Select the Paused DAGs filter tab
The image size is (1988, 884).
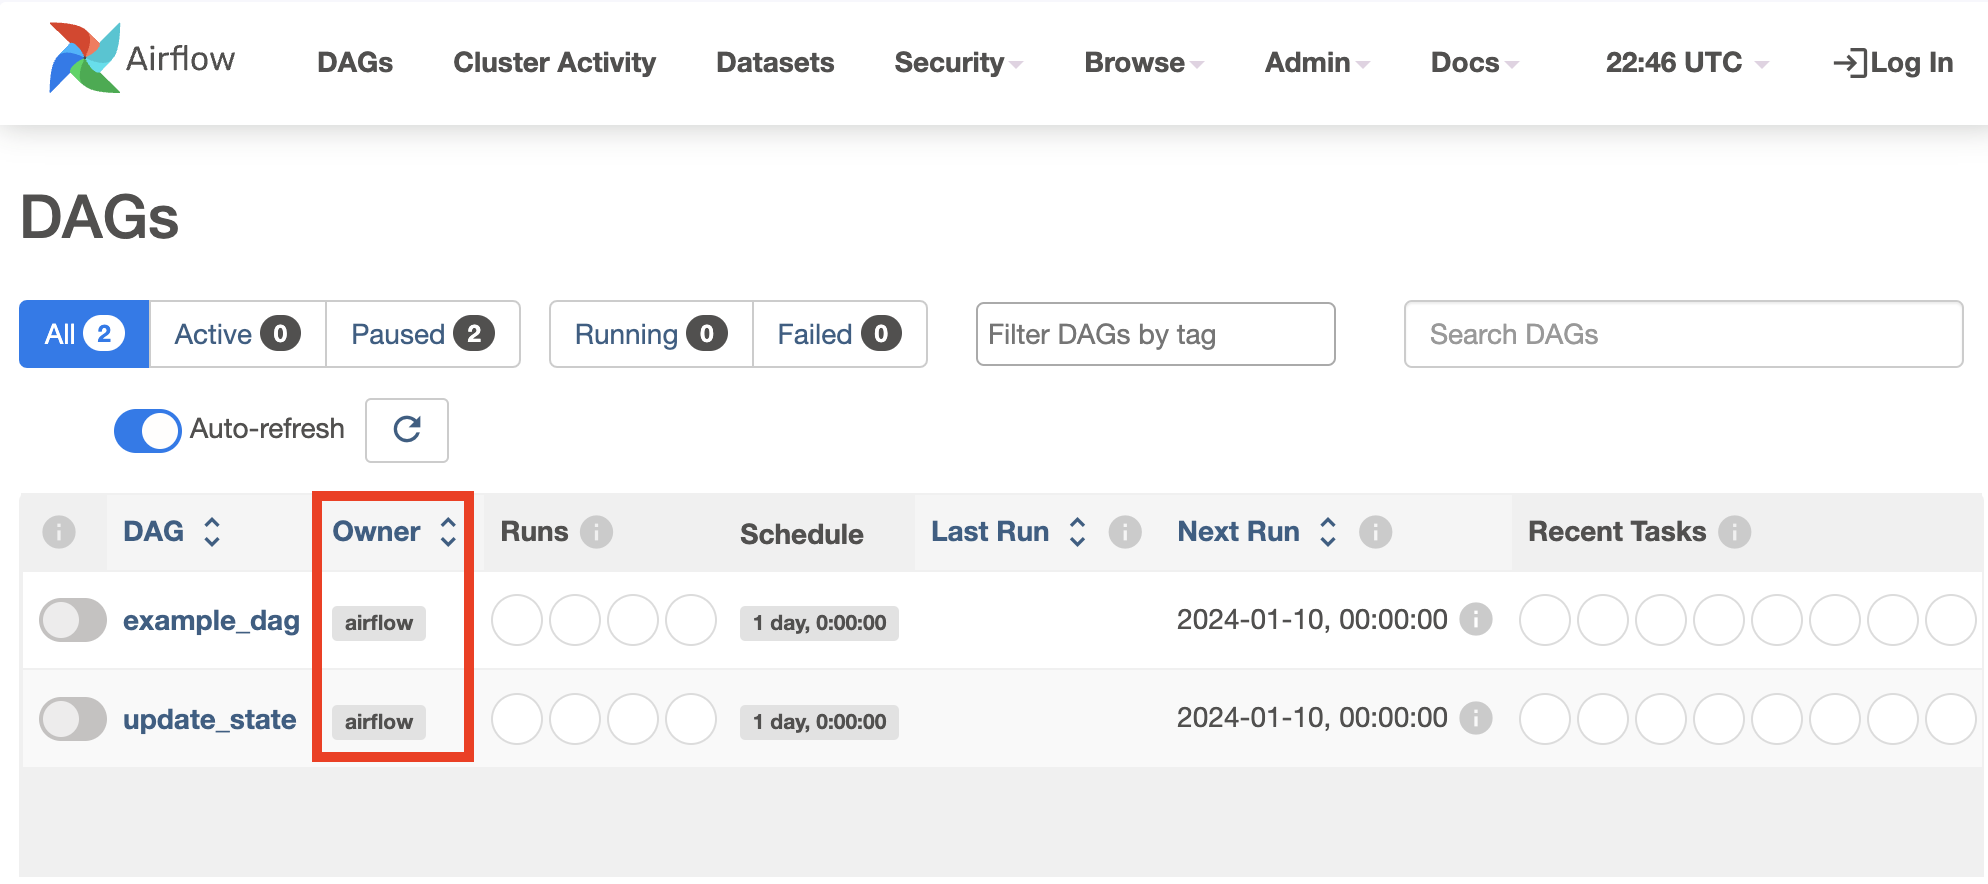tap(423, 334)
